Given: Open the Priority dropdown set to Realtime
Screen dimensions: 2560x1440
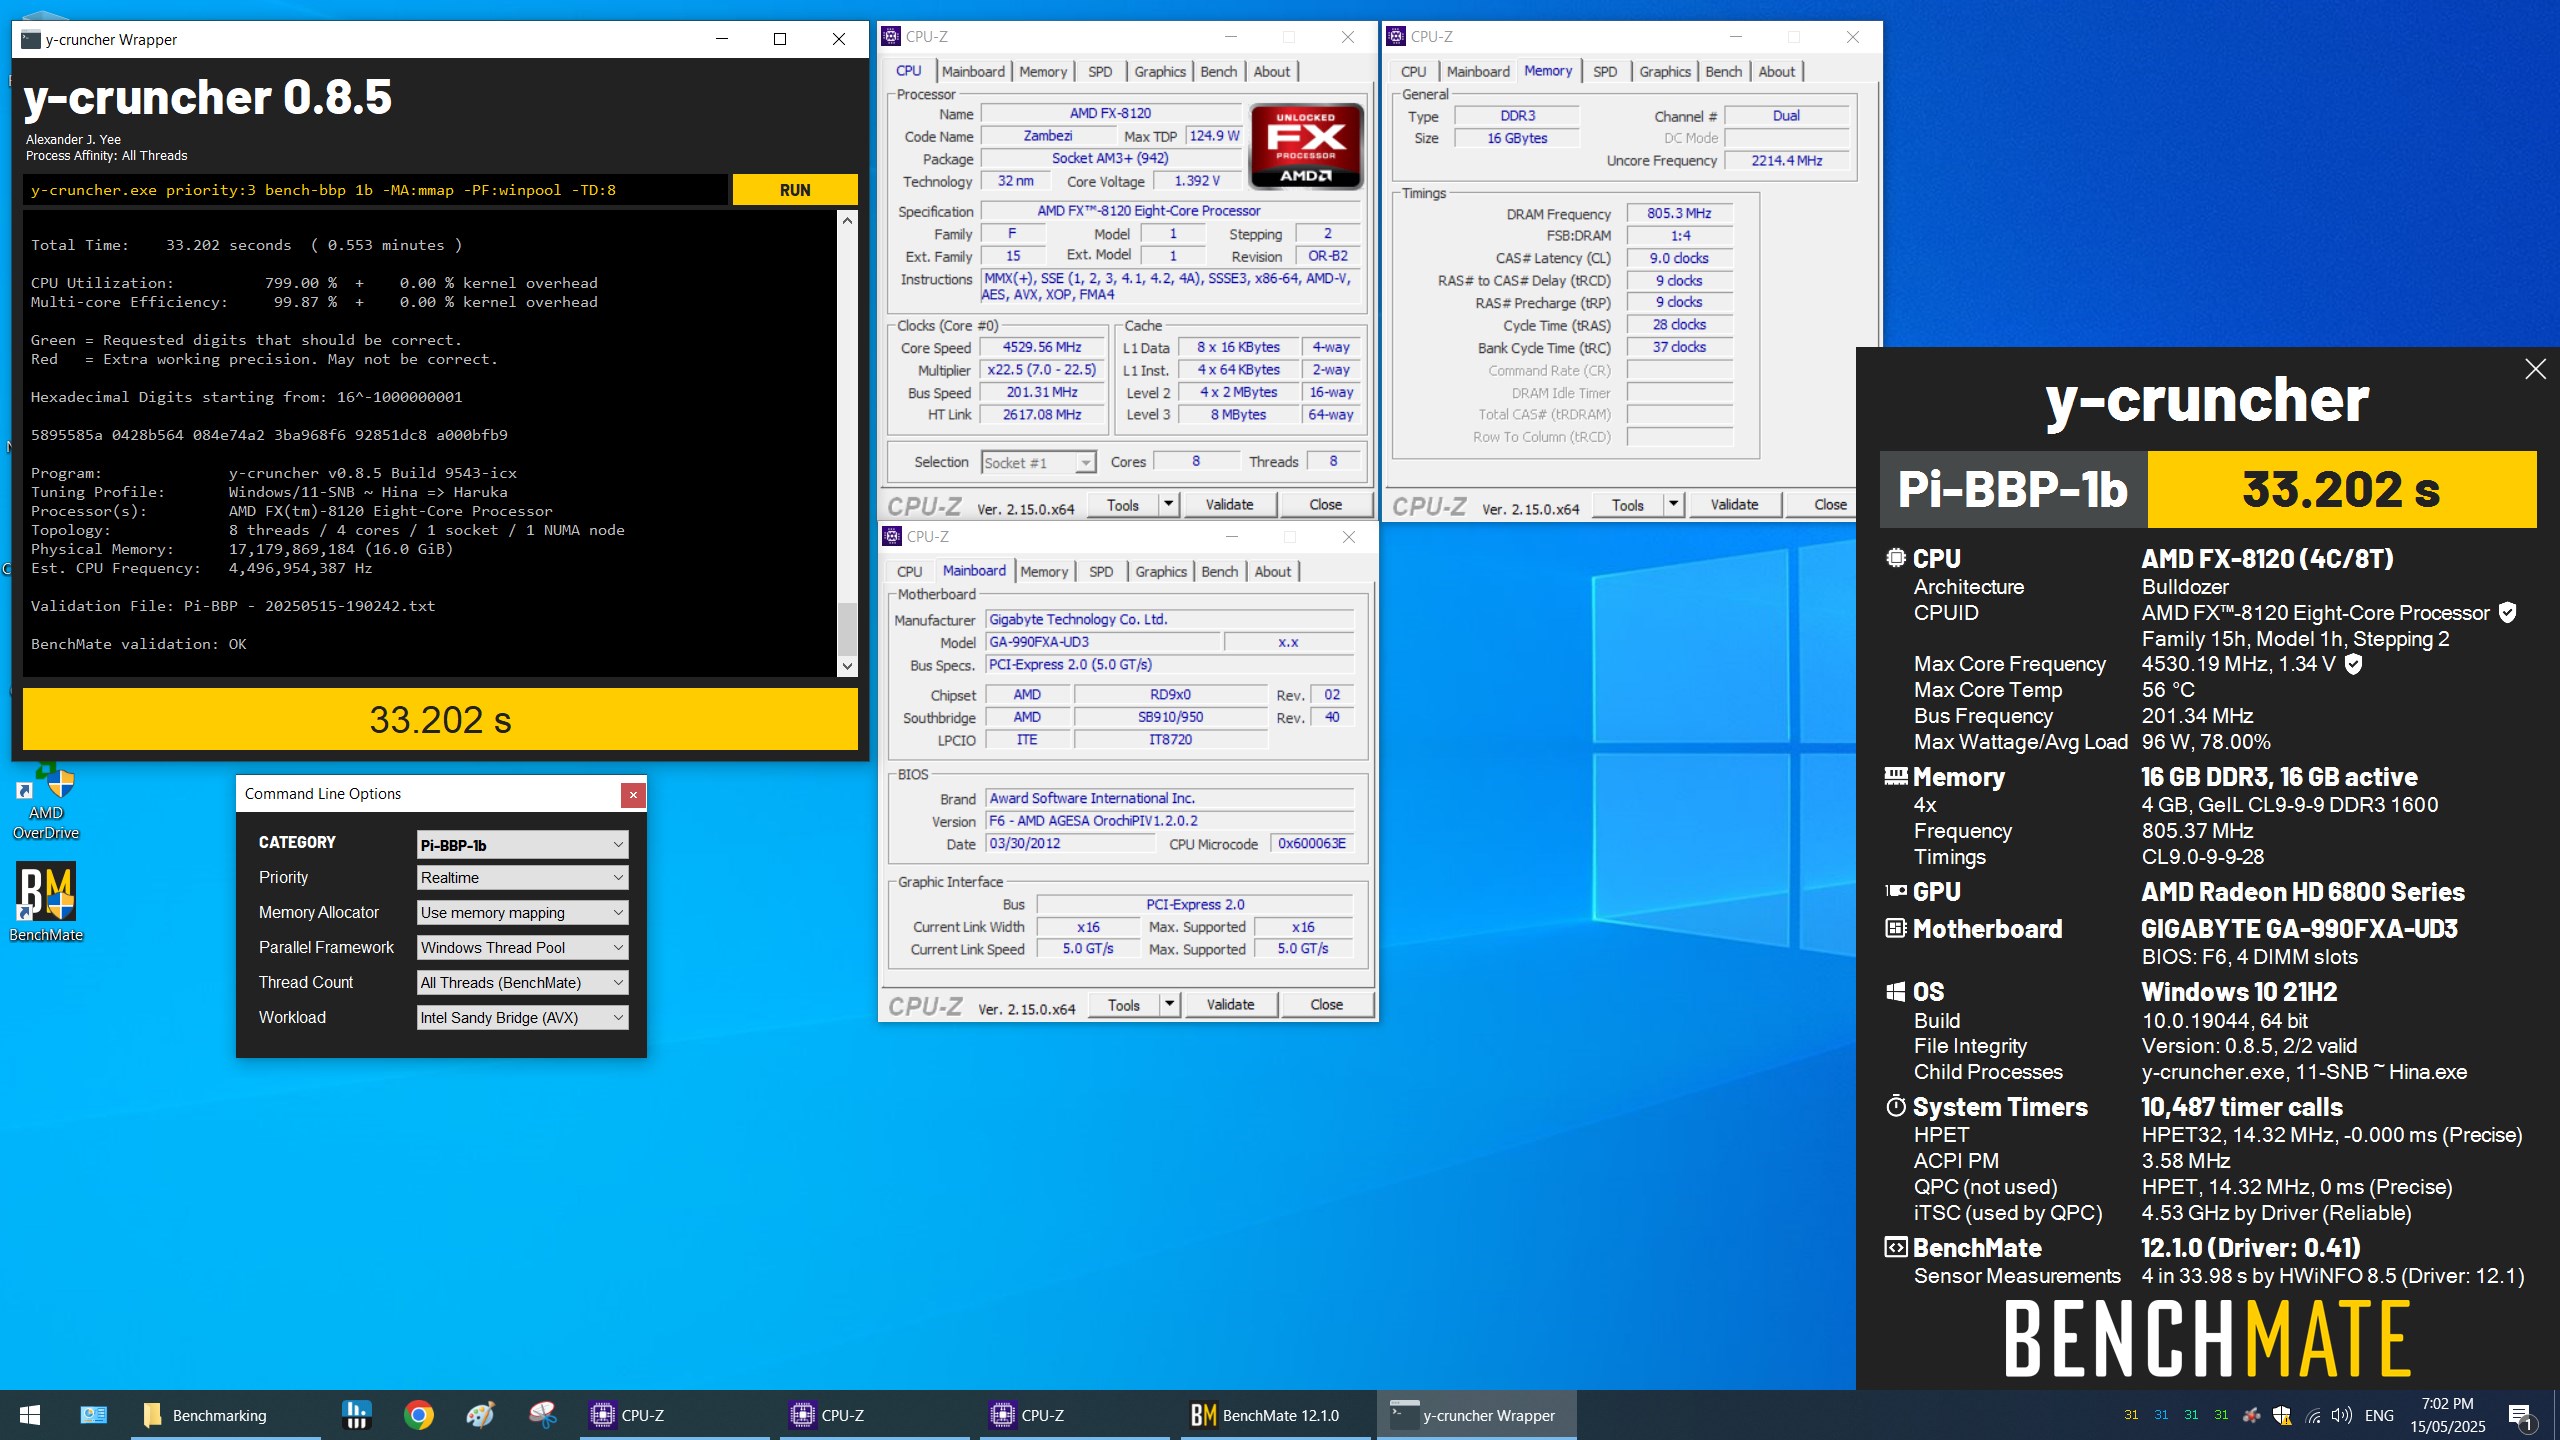Looking at the screenshot, I should coord(522,877).
